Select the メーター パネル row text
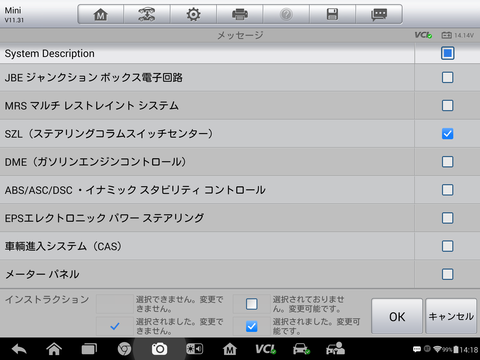This screenshot has width=480, height=360. pyautogui.click(x=42, y=275)
